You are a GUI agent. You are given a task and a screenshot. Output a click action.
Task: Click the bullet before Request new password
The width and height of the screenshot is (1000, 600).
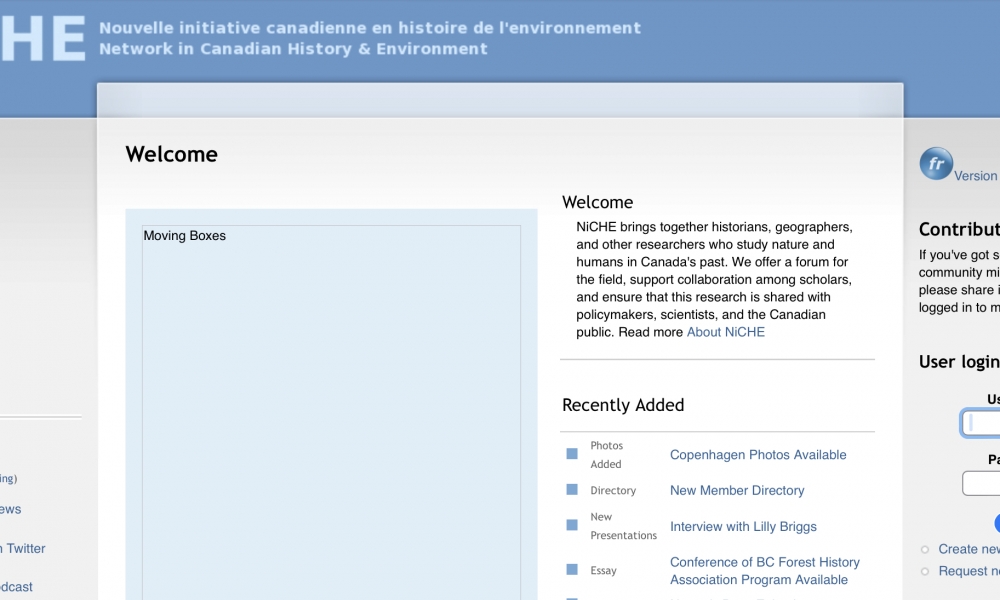point(925,571)
